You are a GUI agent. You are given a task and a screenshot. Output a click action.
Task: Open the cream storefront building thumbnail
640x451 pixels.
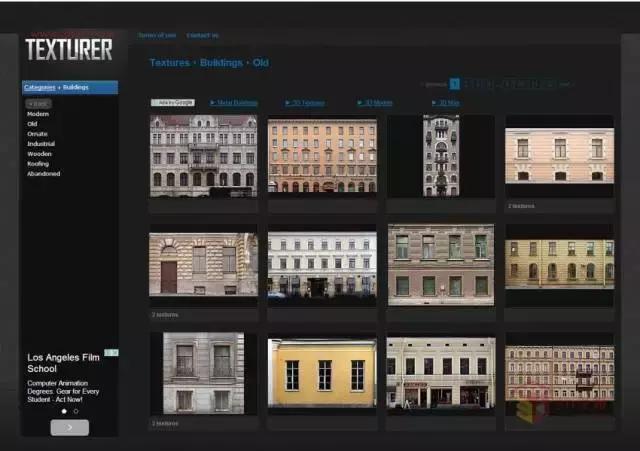pyautogui.click(x=441, y=373)
